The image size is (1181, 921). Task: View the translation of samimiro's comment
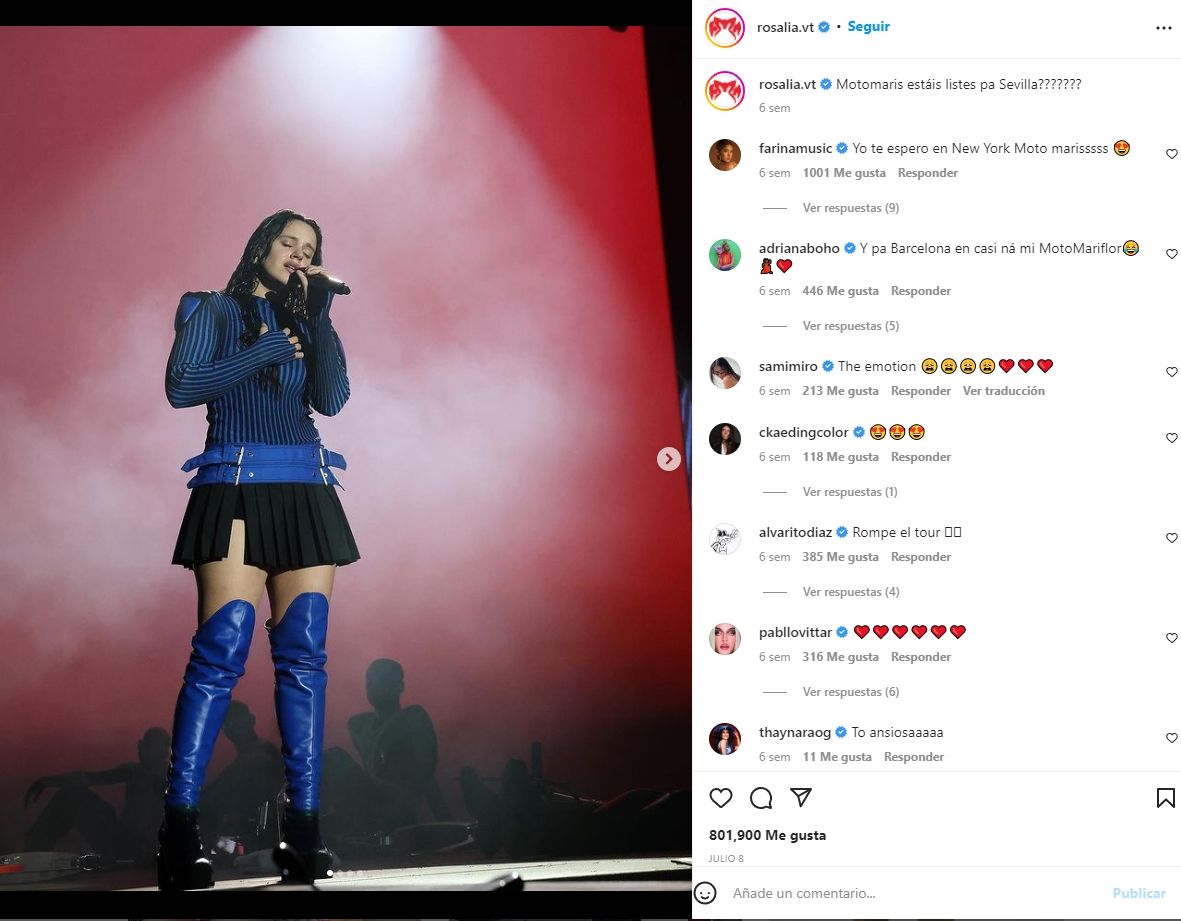pos(1003,391)
